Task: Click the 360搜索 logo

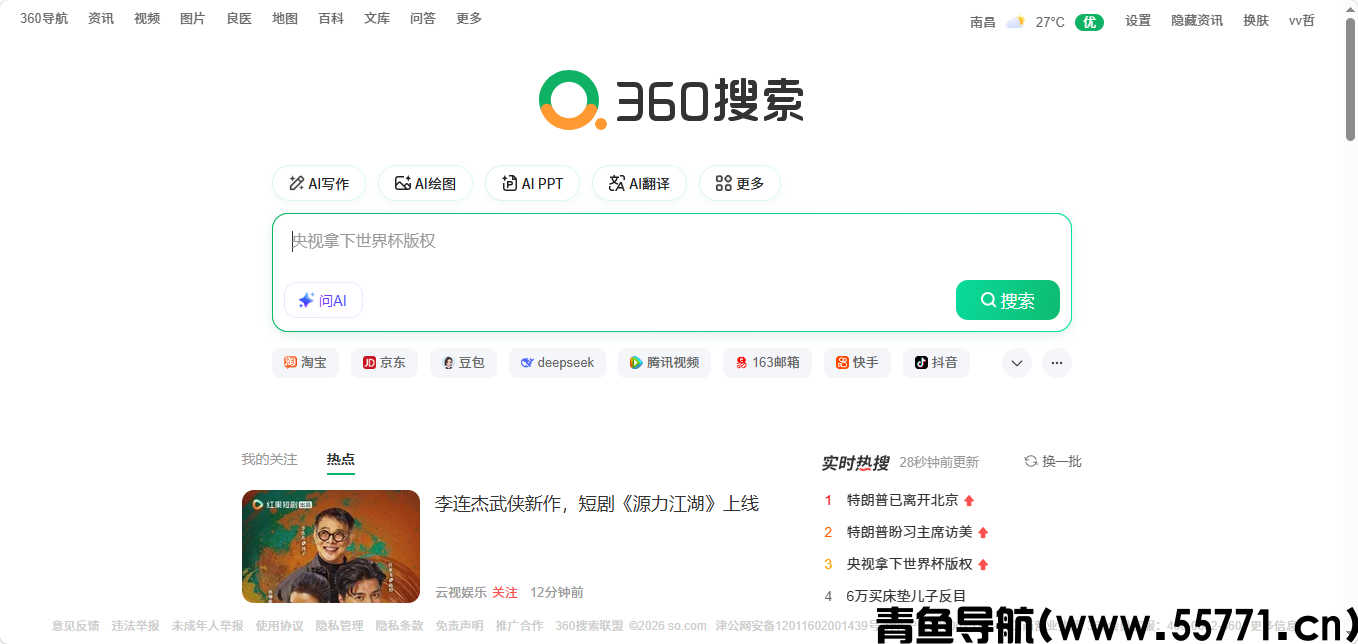Action: point(671,100)
